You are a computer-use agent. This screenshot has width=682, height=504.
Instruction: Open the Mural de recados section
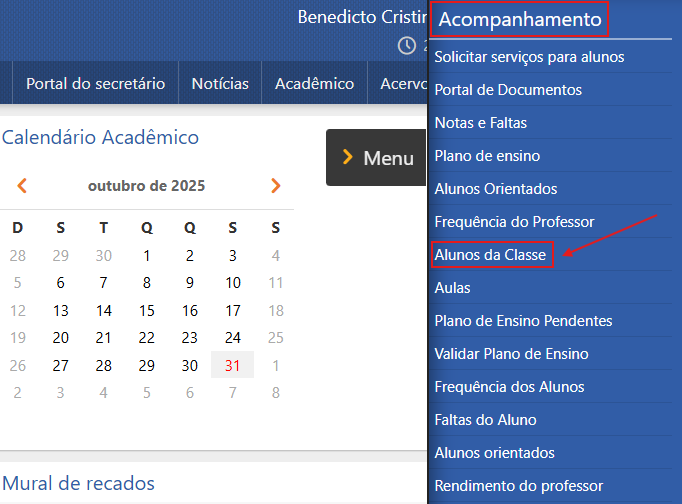coord(78,484)
